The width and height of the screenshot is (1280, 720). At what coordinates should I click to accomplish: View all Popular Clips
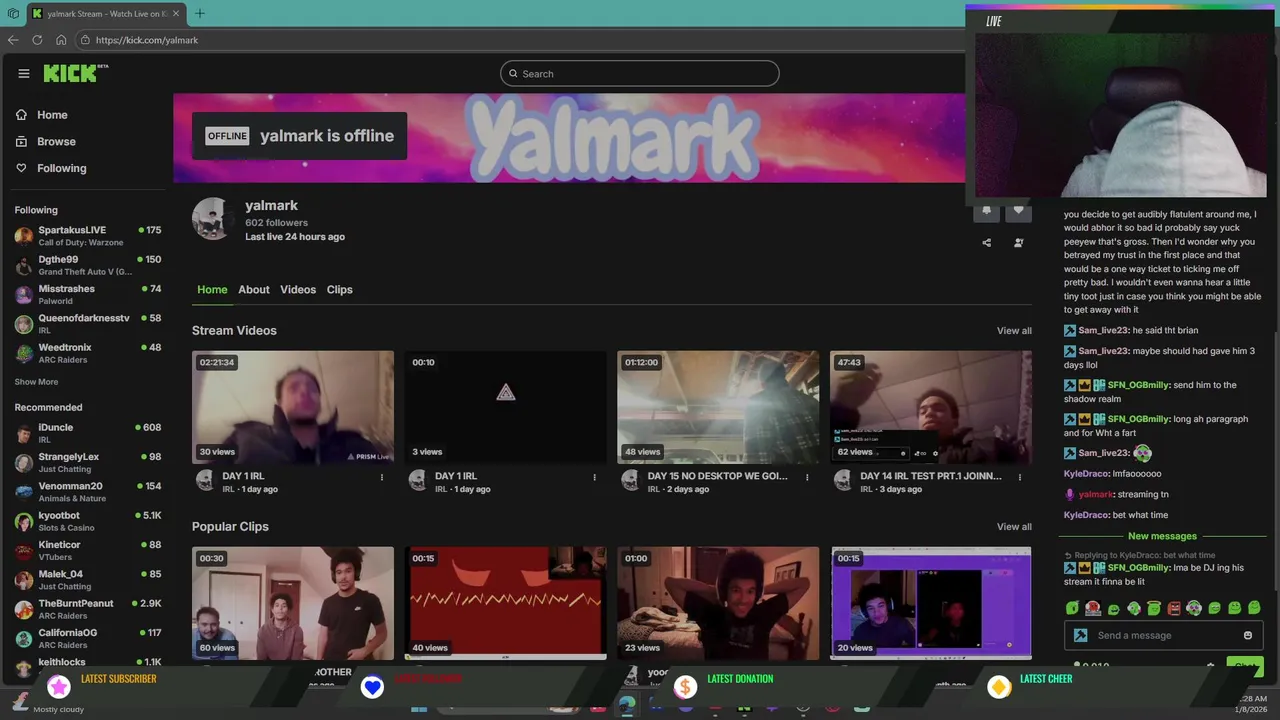(x=1014, y=527)
